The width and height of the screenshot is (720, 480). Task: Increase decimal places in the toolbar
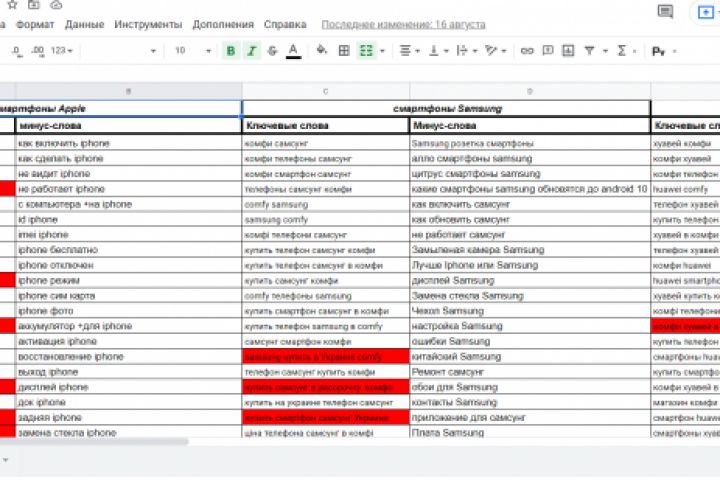[38, 51]
